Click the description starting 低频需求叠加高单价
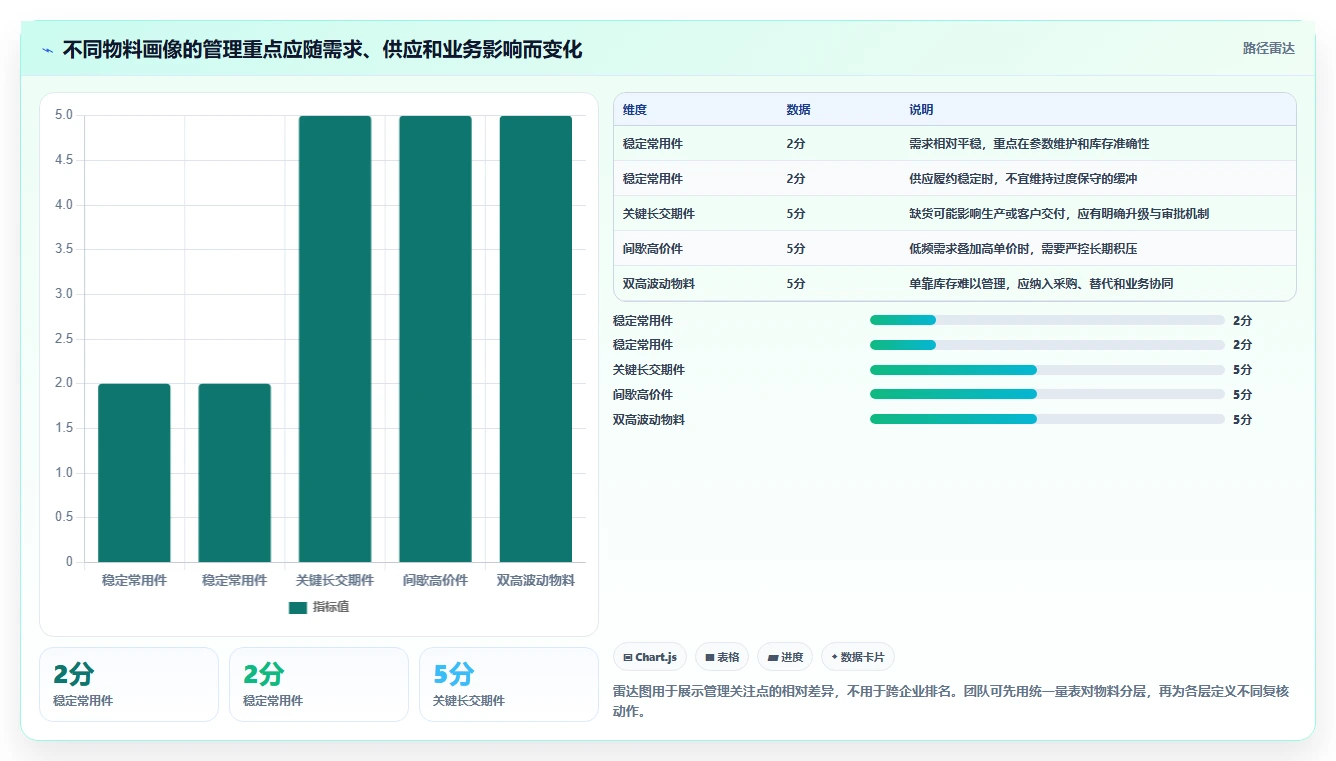 1023,249
